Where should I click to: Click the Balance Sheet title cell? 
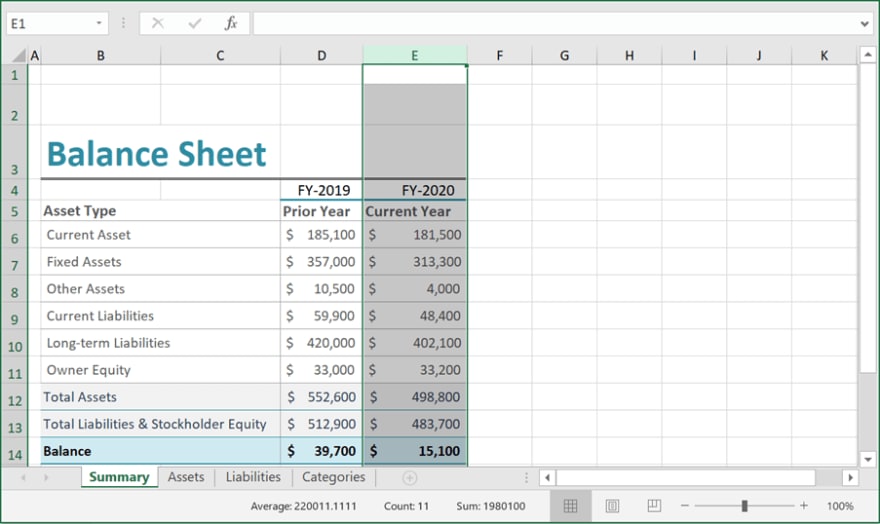156,154
